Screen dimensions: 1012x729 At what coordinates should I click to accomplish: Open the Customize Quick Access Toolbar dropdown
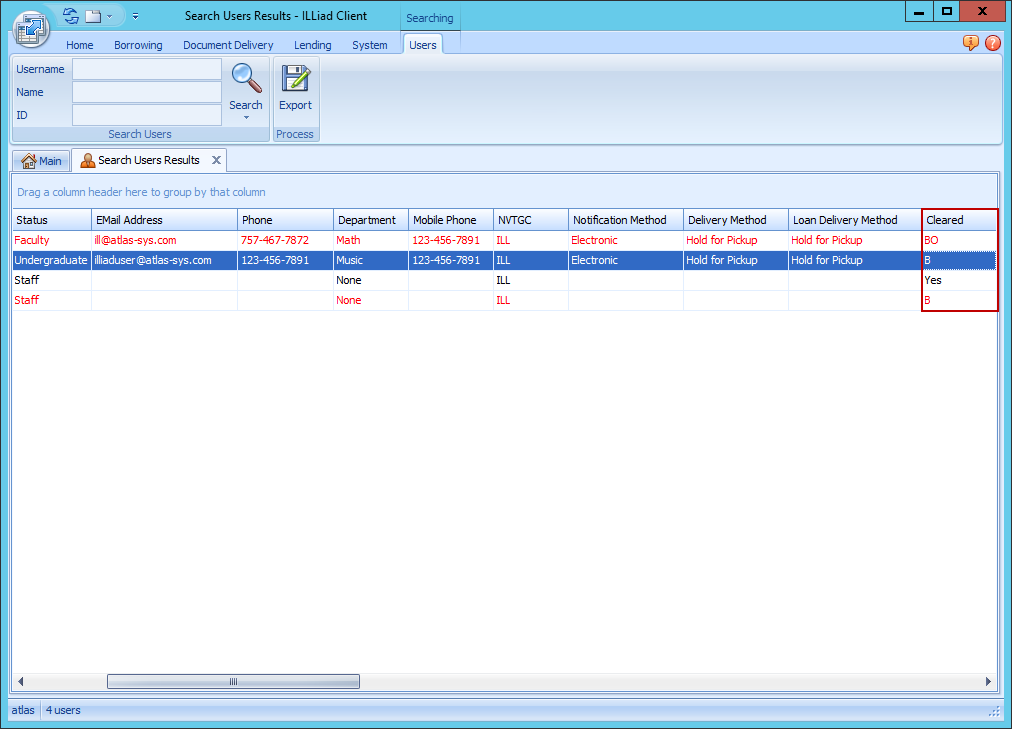[x=135, y=16]
